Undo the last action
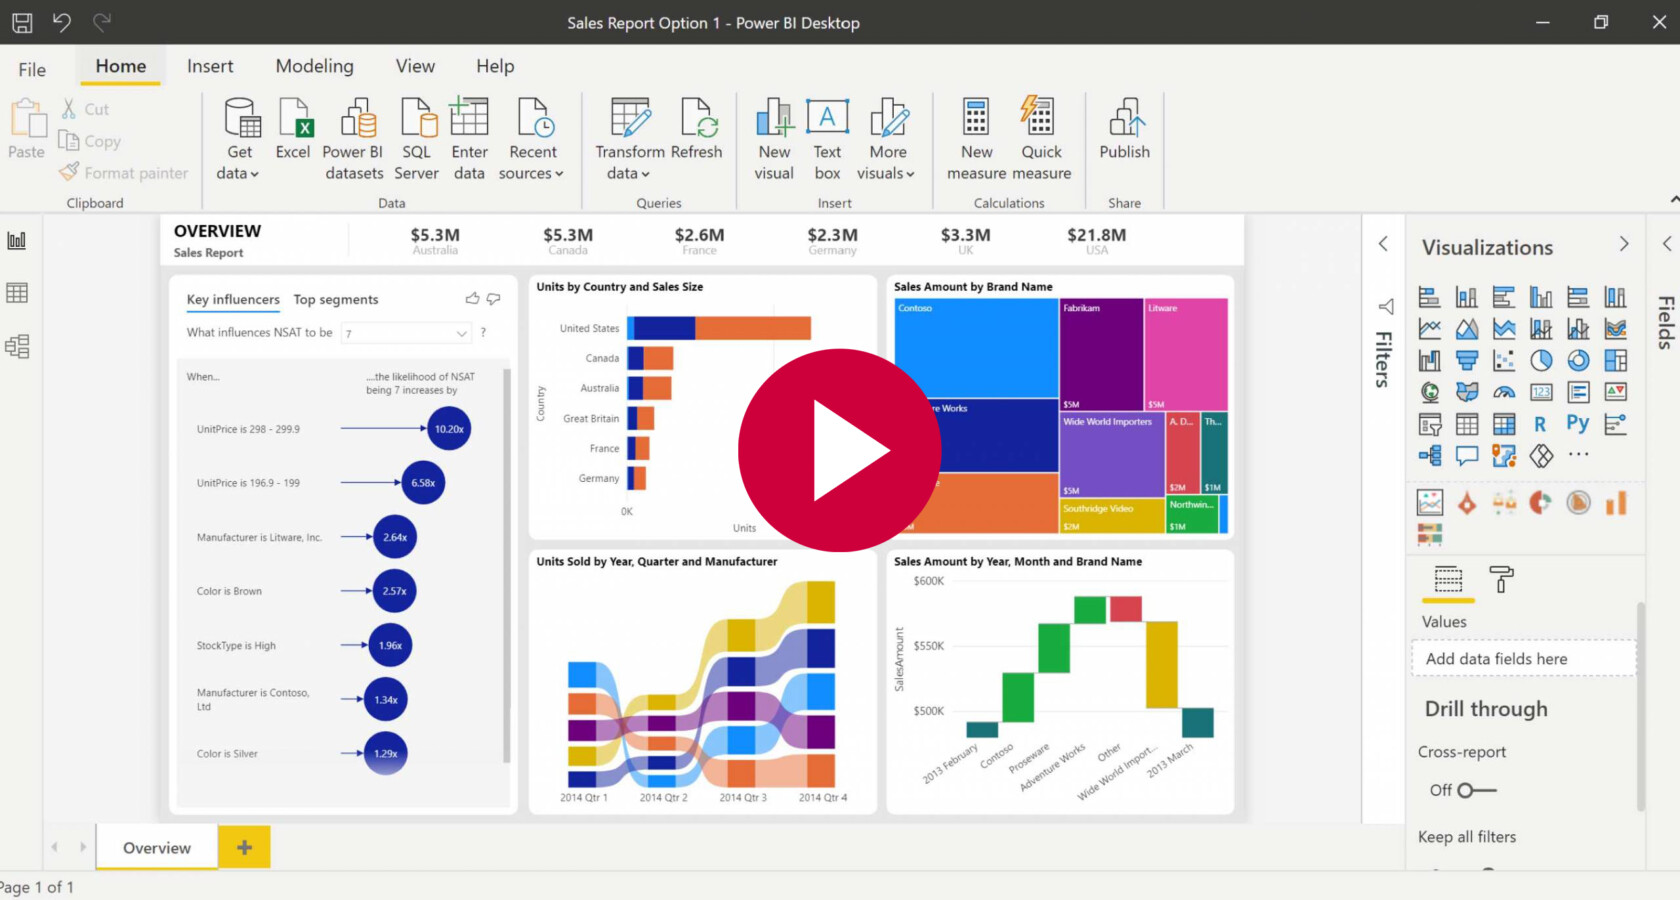This screenshot has height=900, width=1680. (62, 22)
